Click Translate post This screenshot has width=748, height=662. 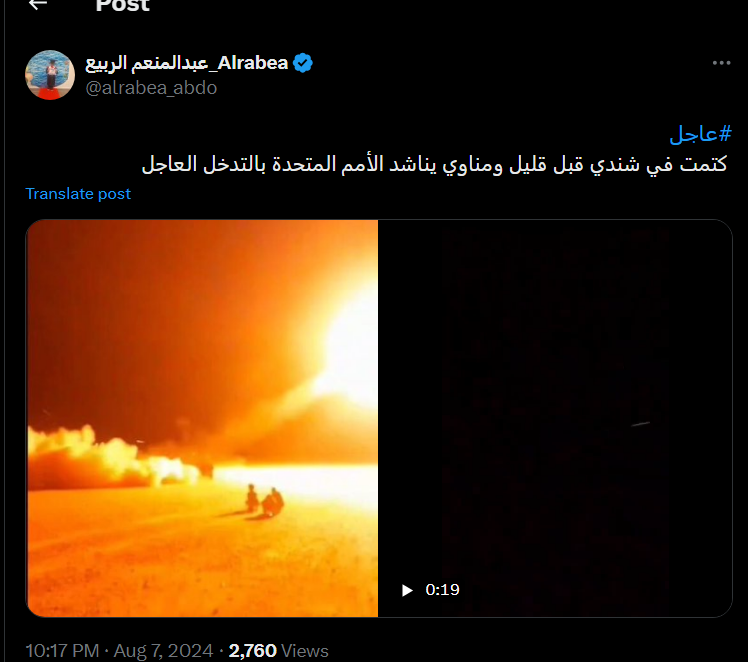(x=78, y=194)
